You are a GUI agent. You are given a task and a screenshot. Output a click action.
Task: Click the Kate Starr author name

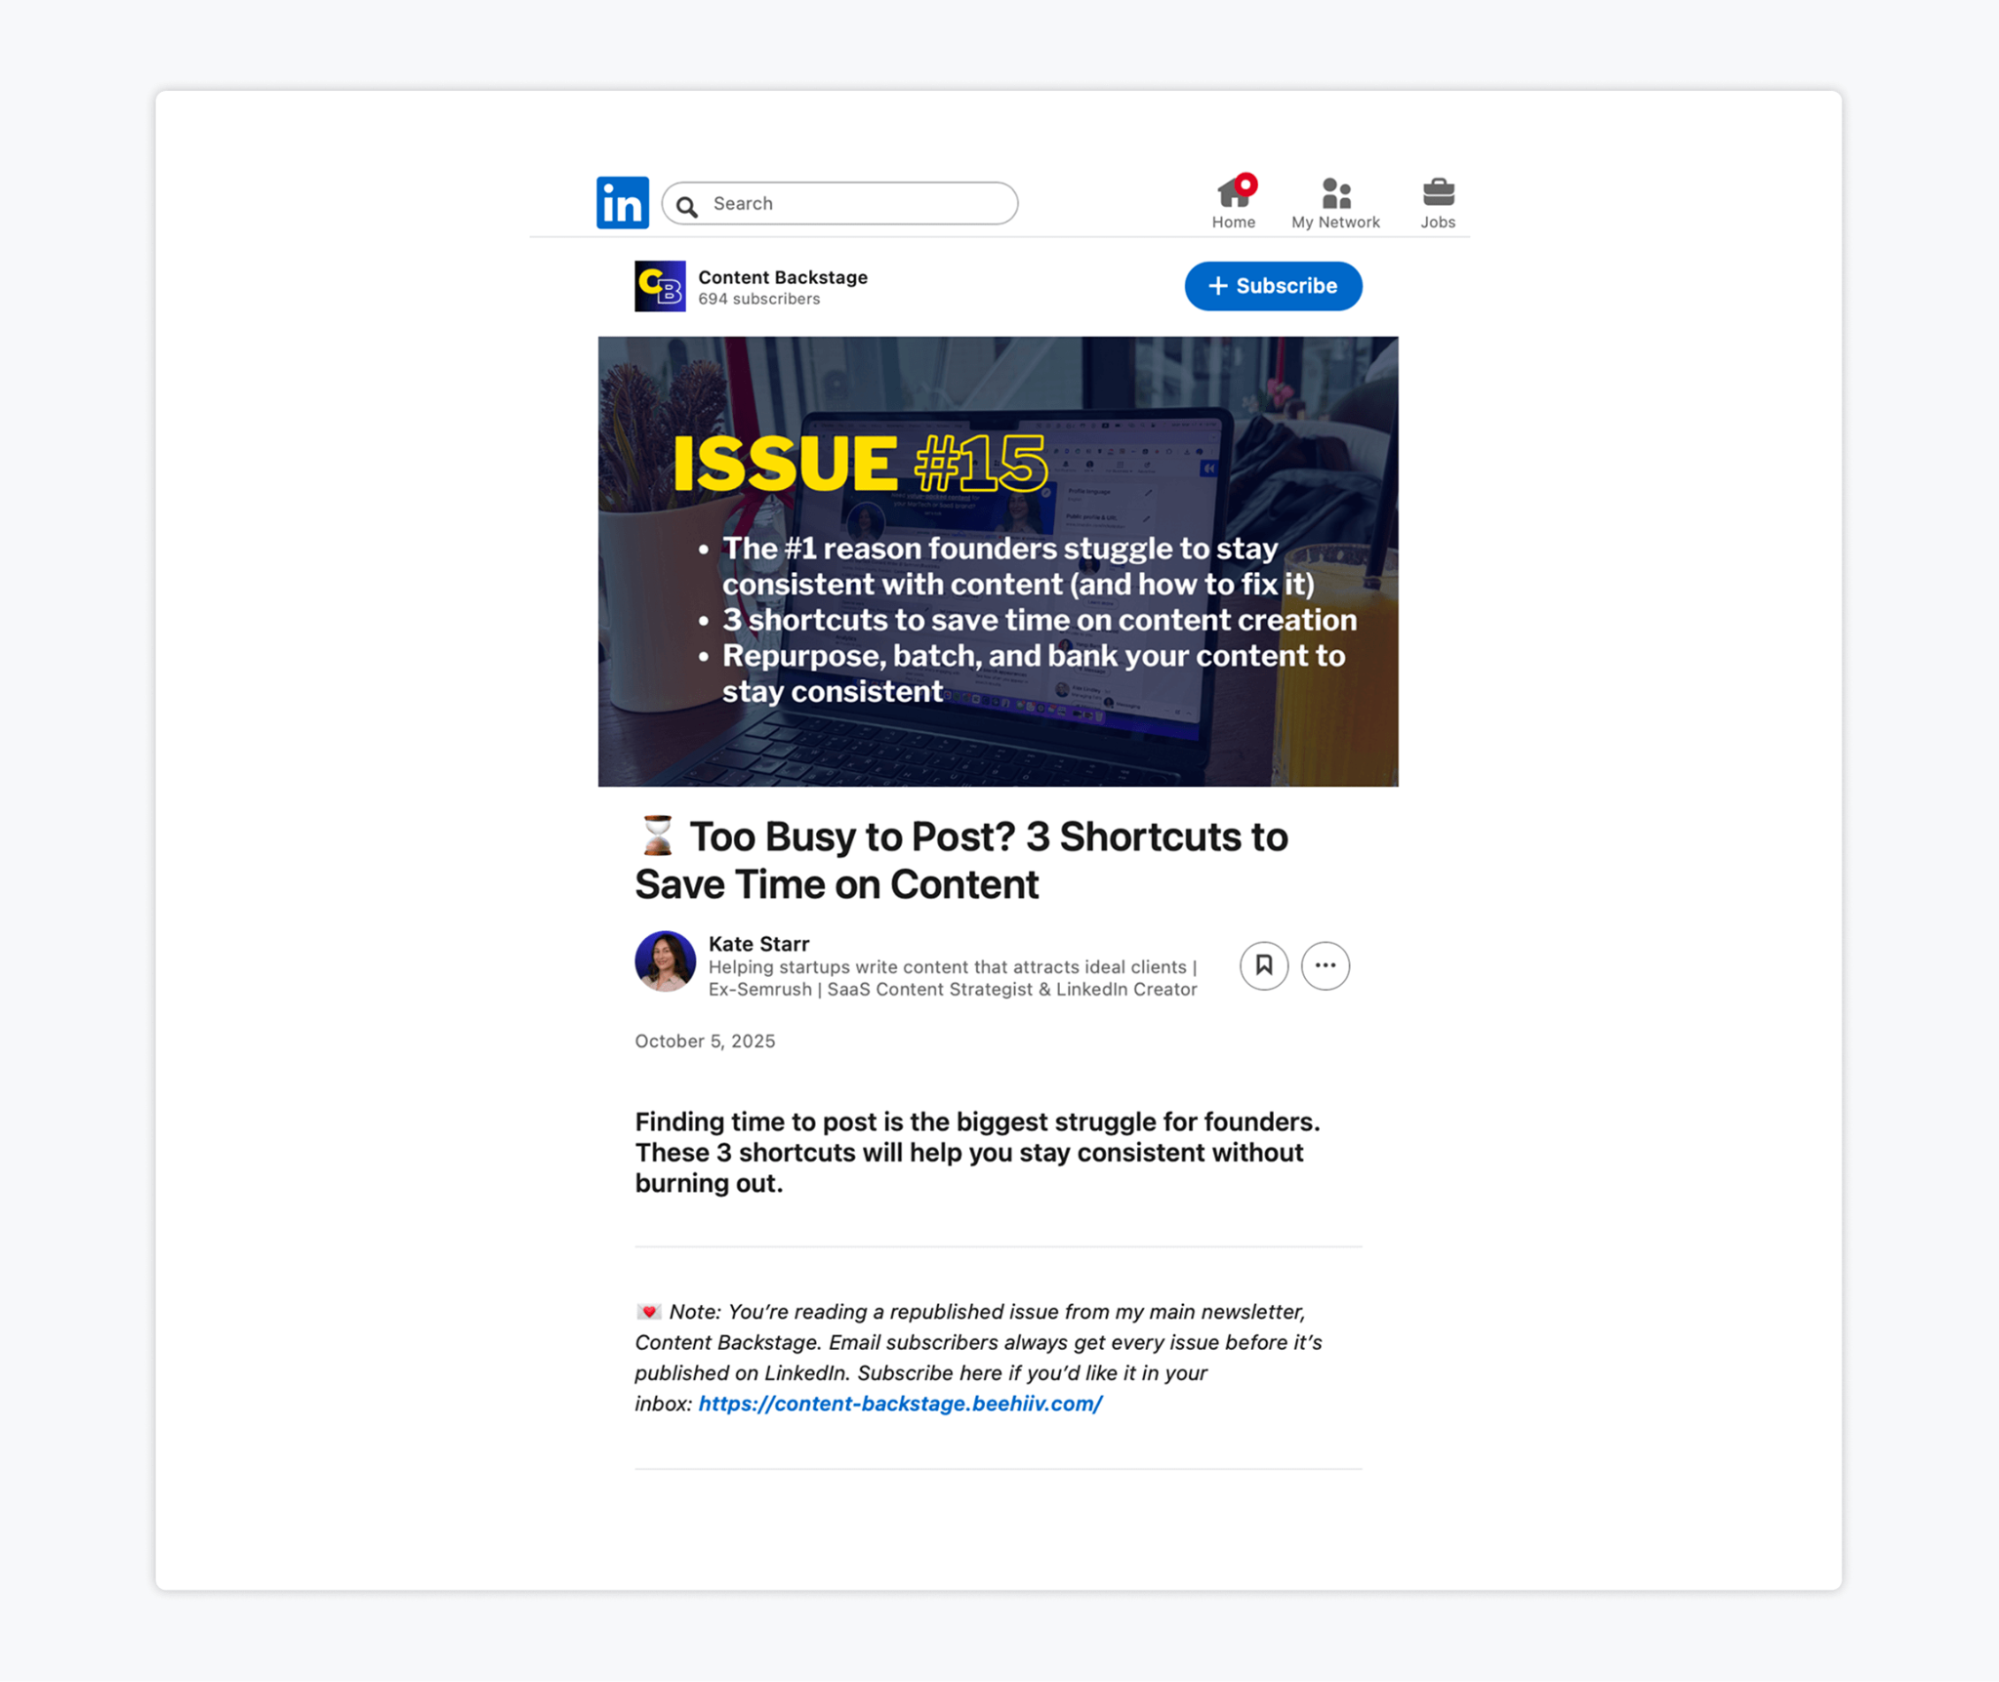click(758, 943)
